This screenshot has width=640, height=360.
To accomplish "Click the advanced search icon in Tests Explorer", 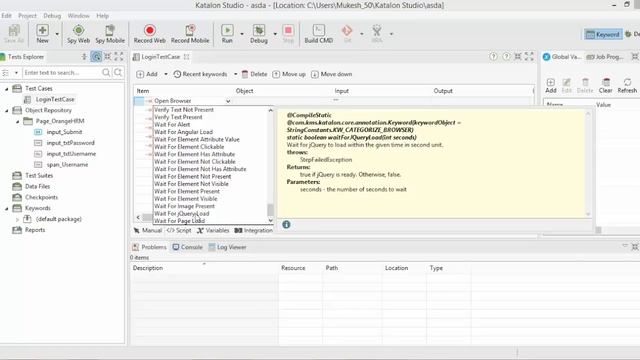I will point(118,73).
